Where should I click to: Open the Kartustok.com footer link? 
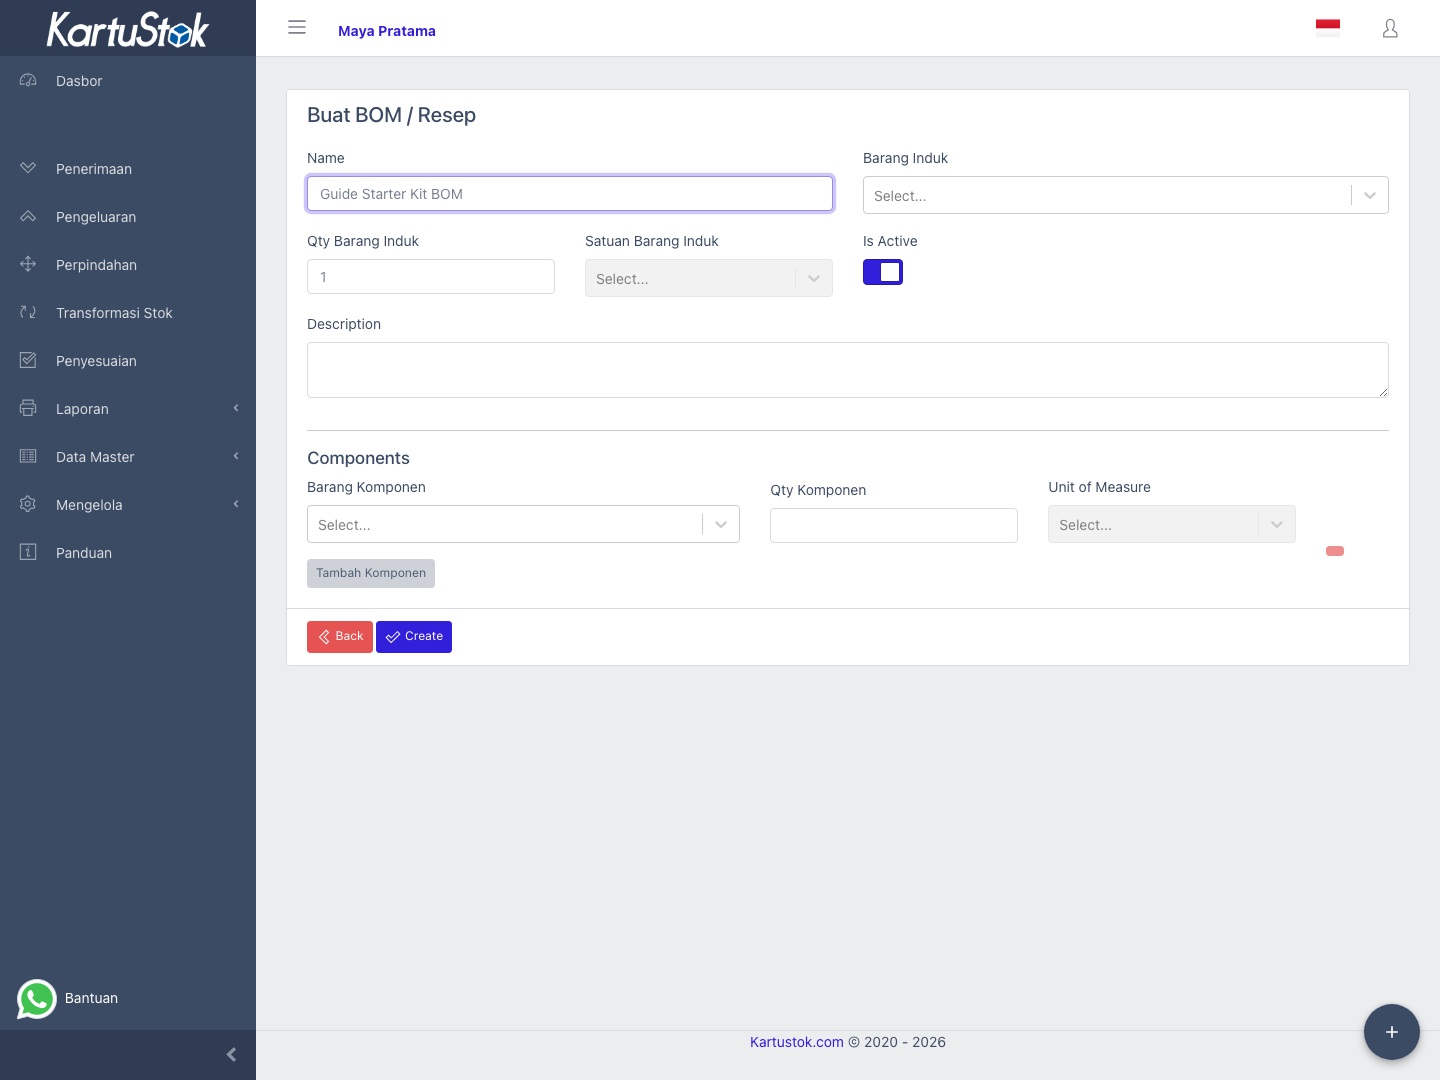[797, 1042]
